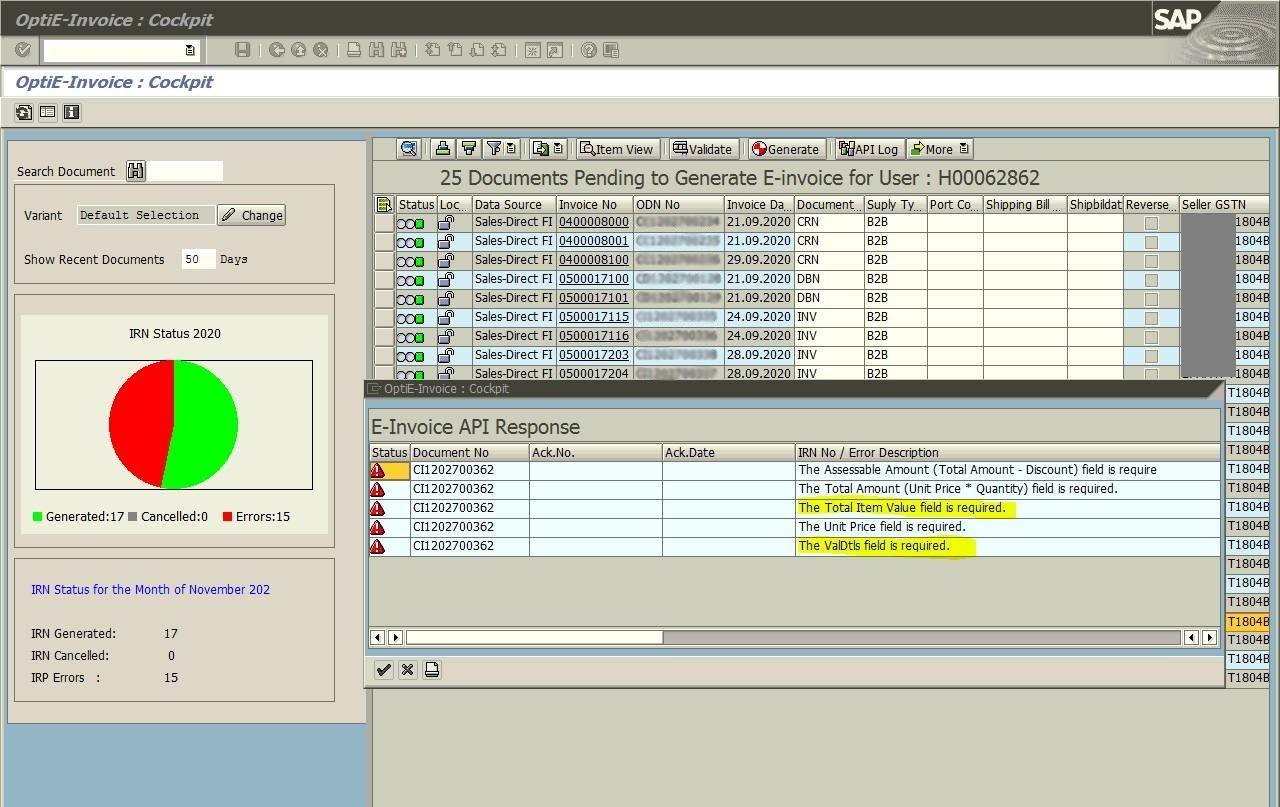The height and width of the screenshot is (807, 1280).
Task: Toggle the Reverse checkbox for invoice 0500017116
Action: pyautogui.click(x=1151, y=337)
